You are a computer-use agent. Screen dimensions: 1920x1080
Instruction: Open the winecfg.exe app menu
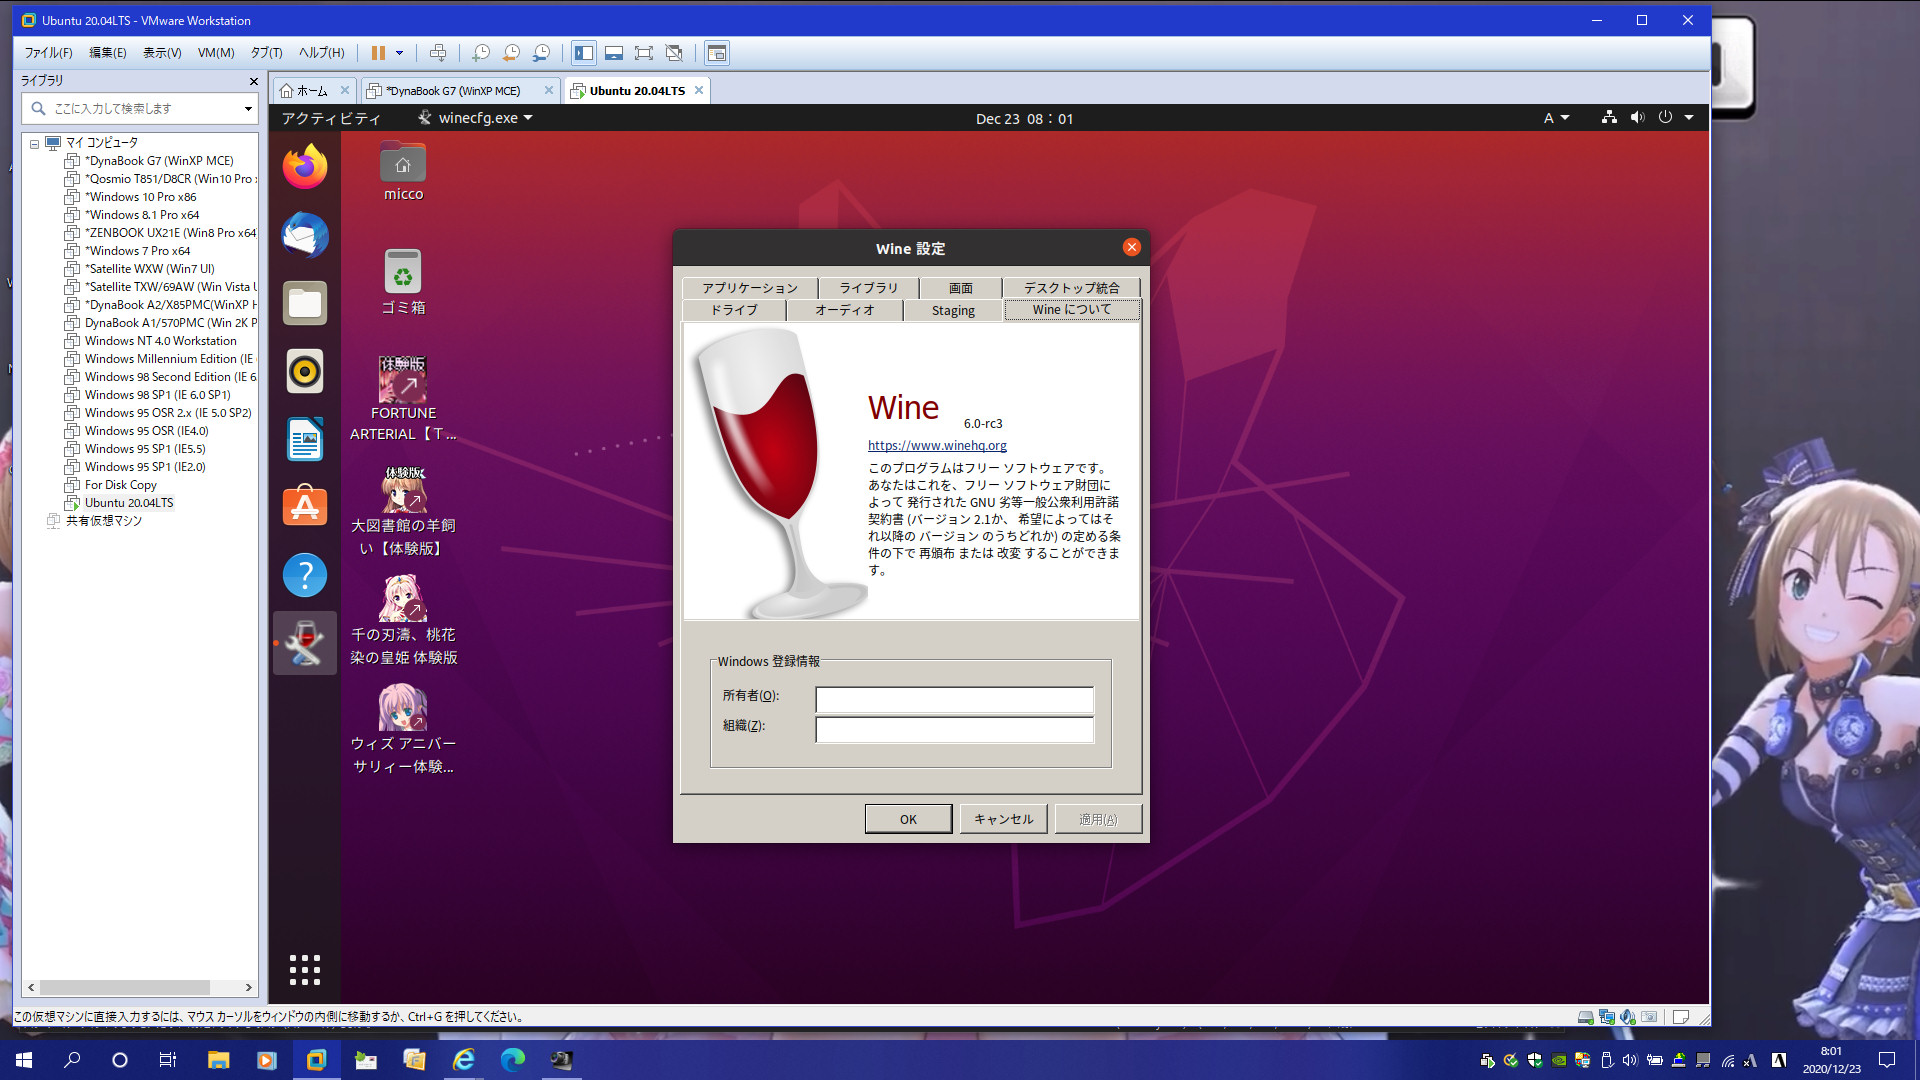click(475, 118)
